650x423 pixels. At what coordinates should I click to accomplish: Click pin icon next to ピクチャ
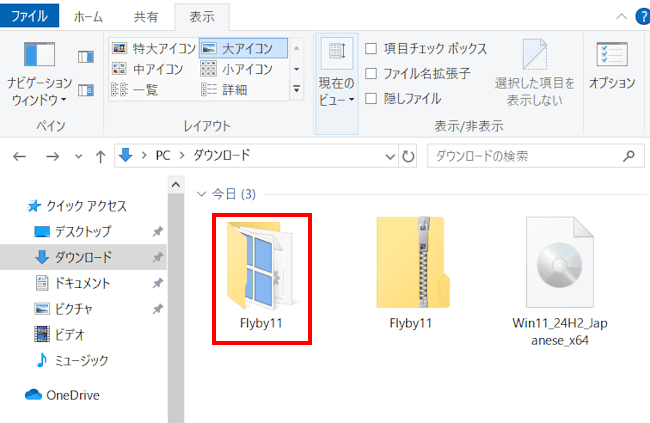coord(158,309)
